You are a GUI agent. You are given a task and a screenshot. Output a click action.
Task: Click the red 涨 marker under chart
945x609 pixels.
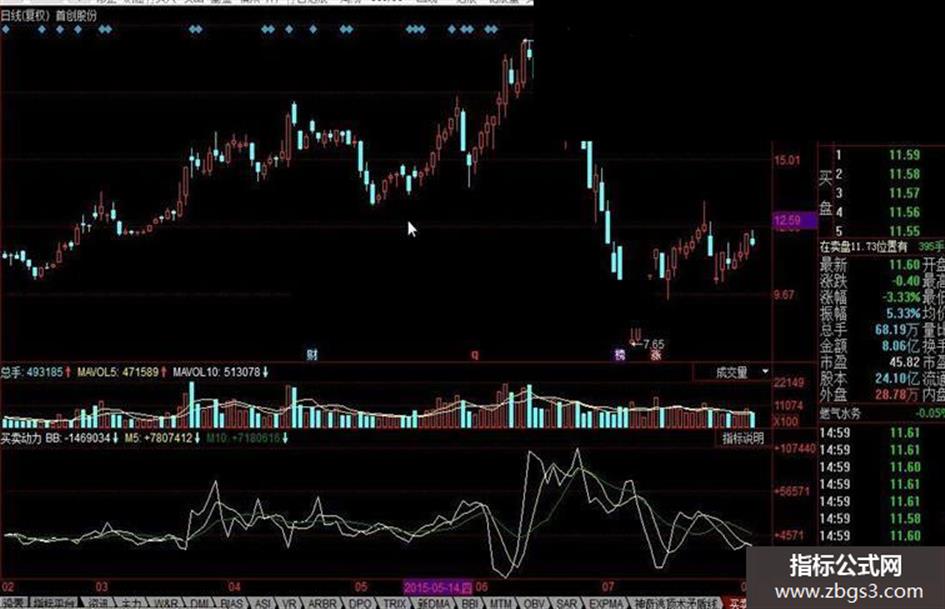click(x=656, y=355)
